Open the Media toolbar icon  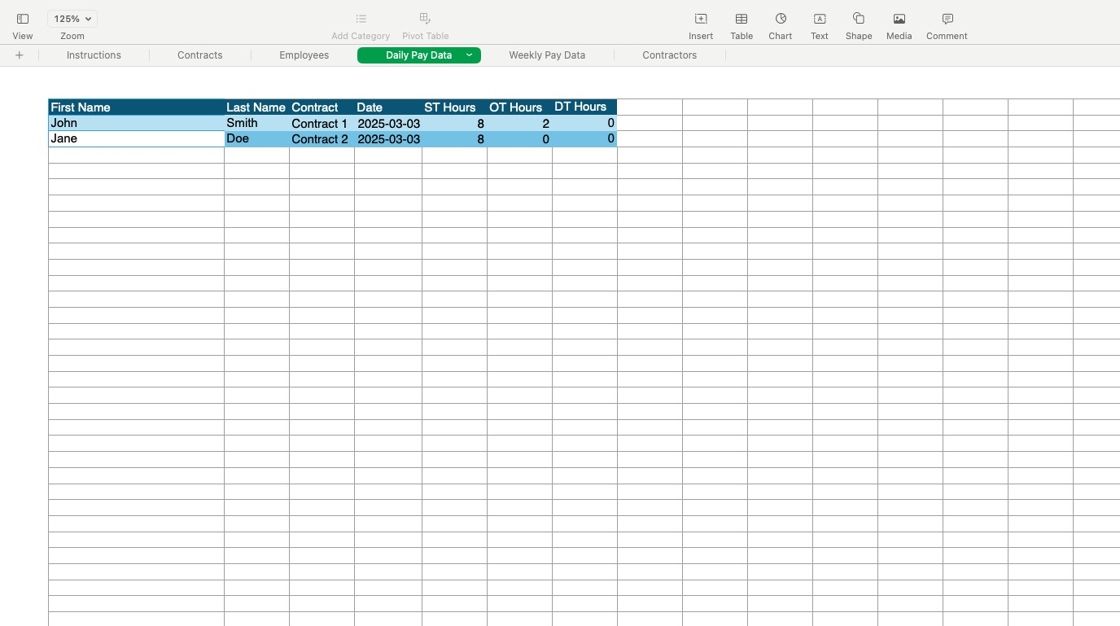tap(899, 19)
